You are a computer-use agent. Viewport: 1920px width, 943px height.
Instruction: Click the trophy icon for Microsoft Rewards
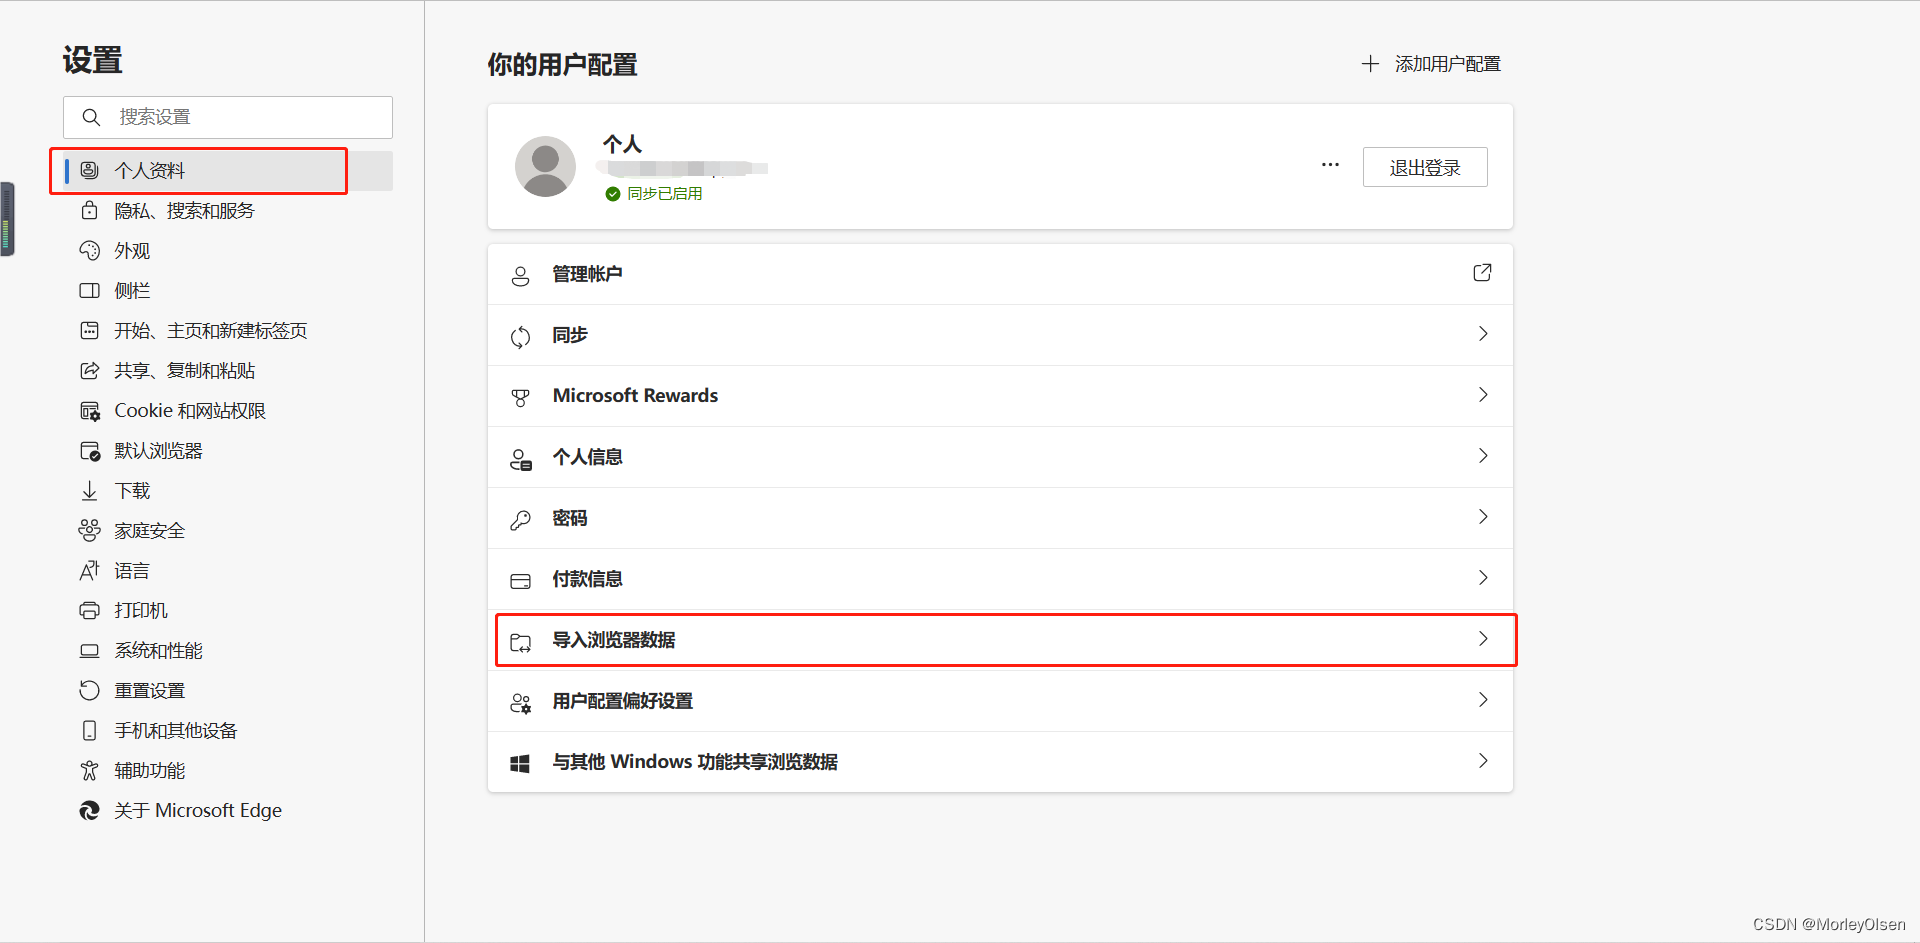pyautogui.click(x=520, y=398)
